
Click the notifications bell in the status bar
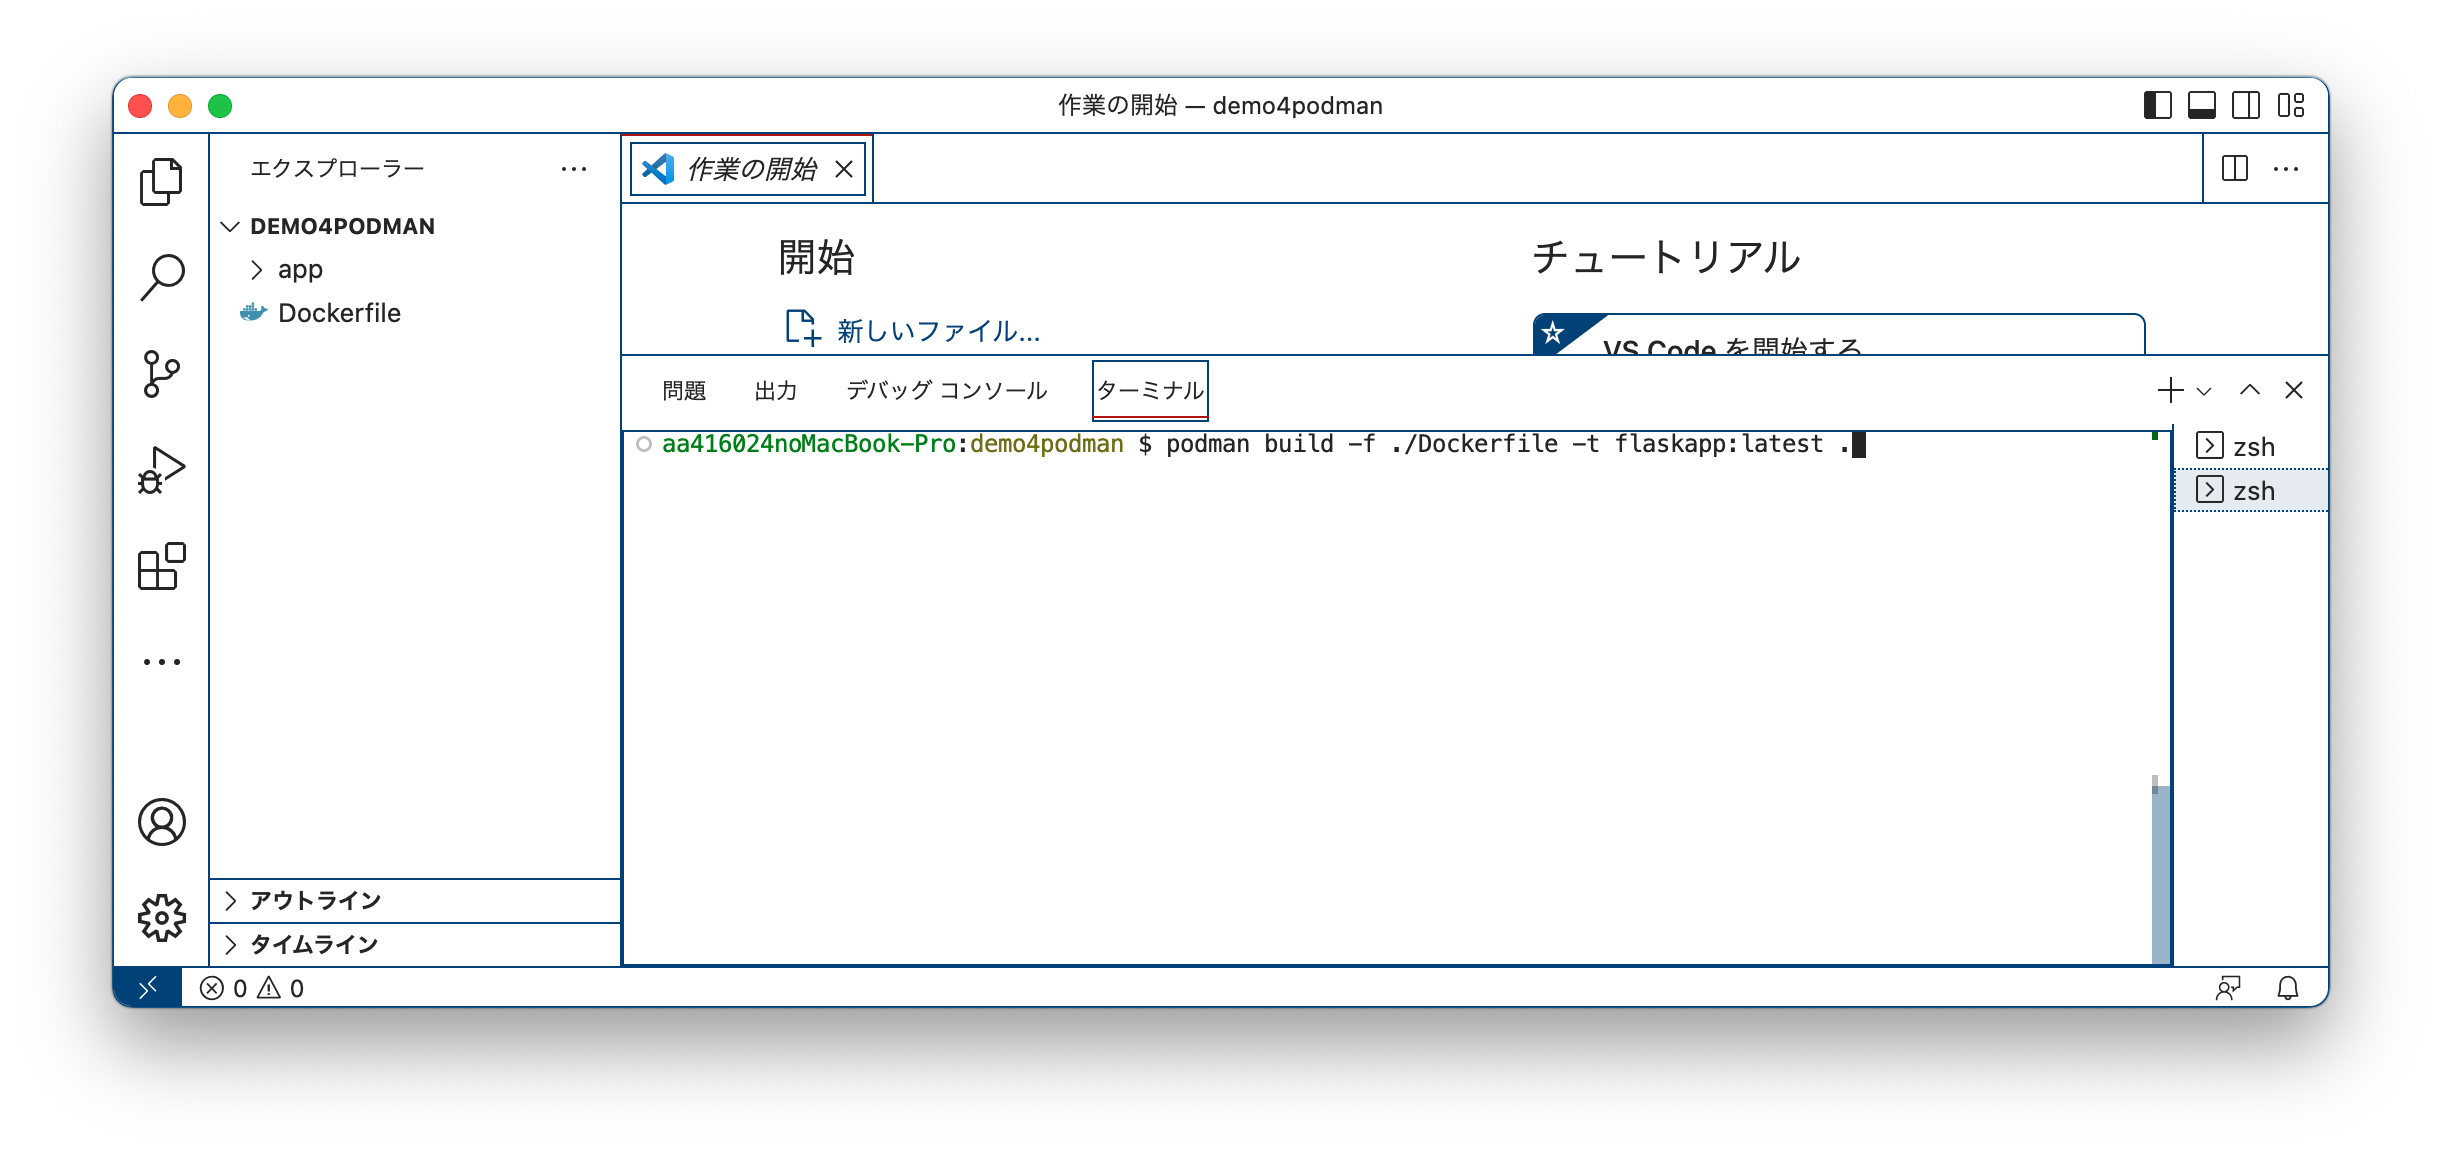[x=2290, y=987]
